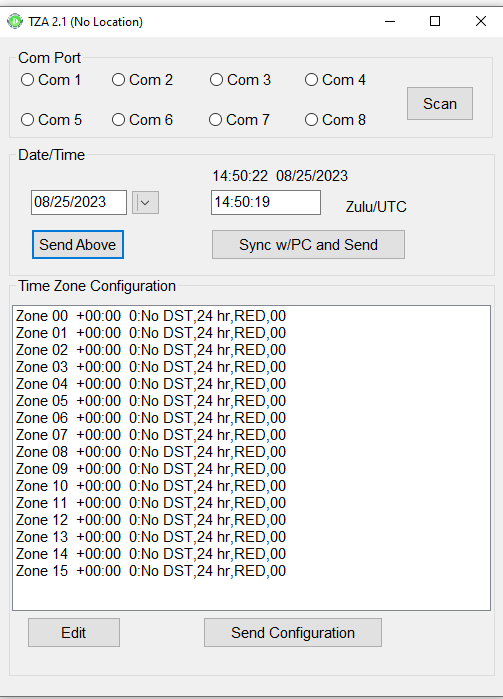This screenshot has height=699, width=503.
Task: Open the date picker dropdown arrow
Action: point(145,203)
